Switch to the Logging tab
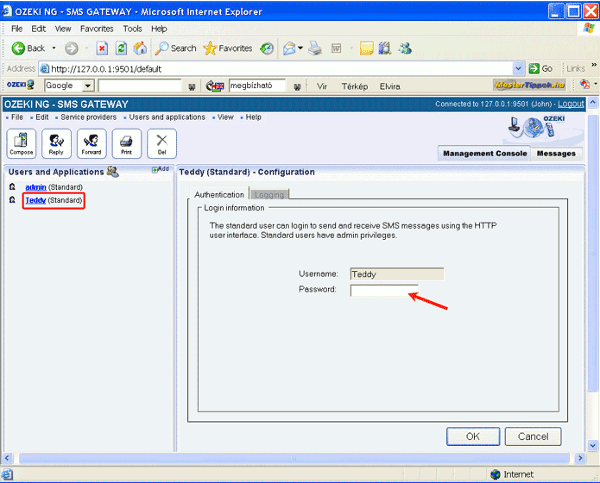This screenshot has width=600, height=483. [269, 194]
